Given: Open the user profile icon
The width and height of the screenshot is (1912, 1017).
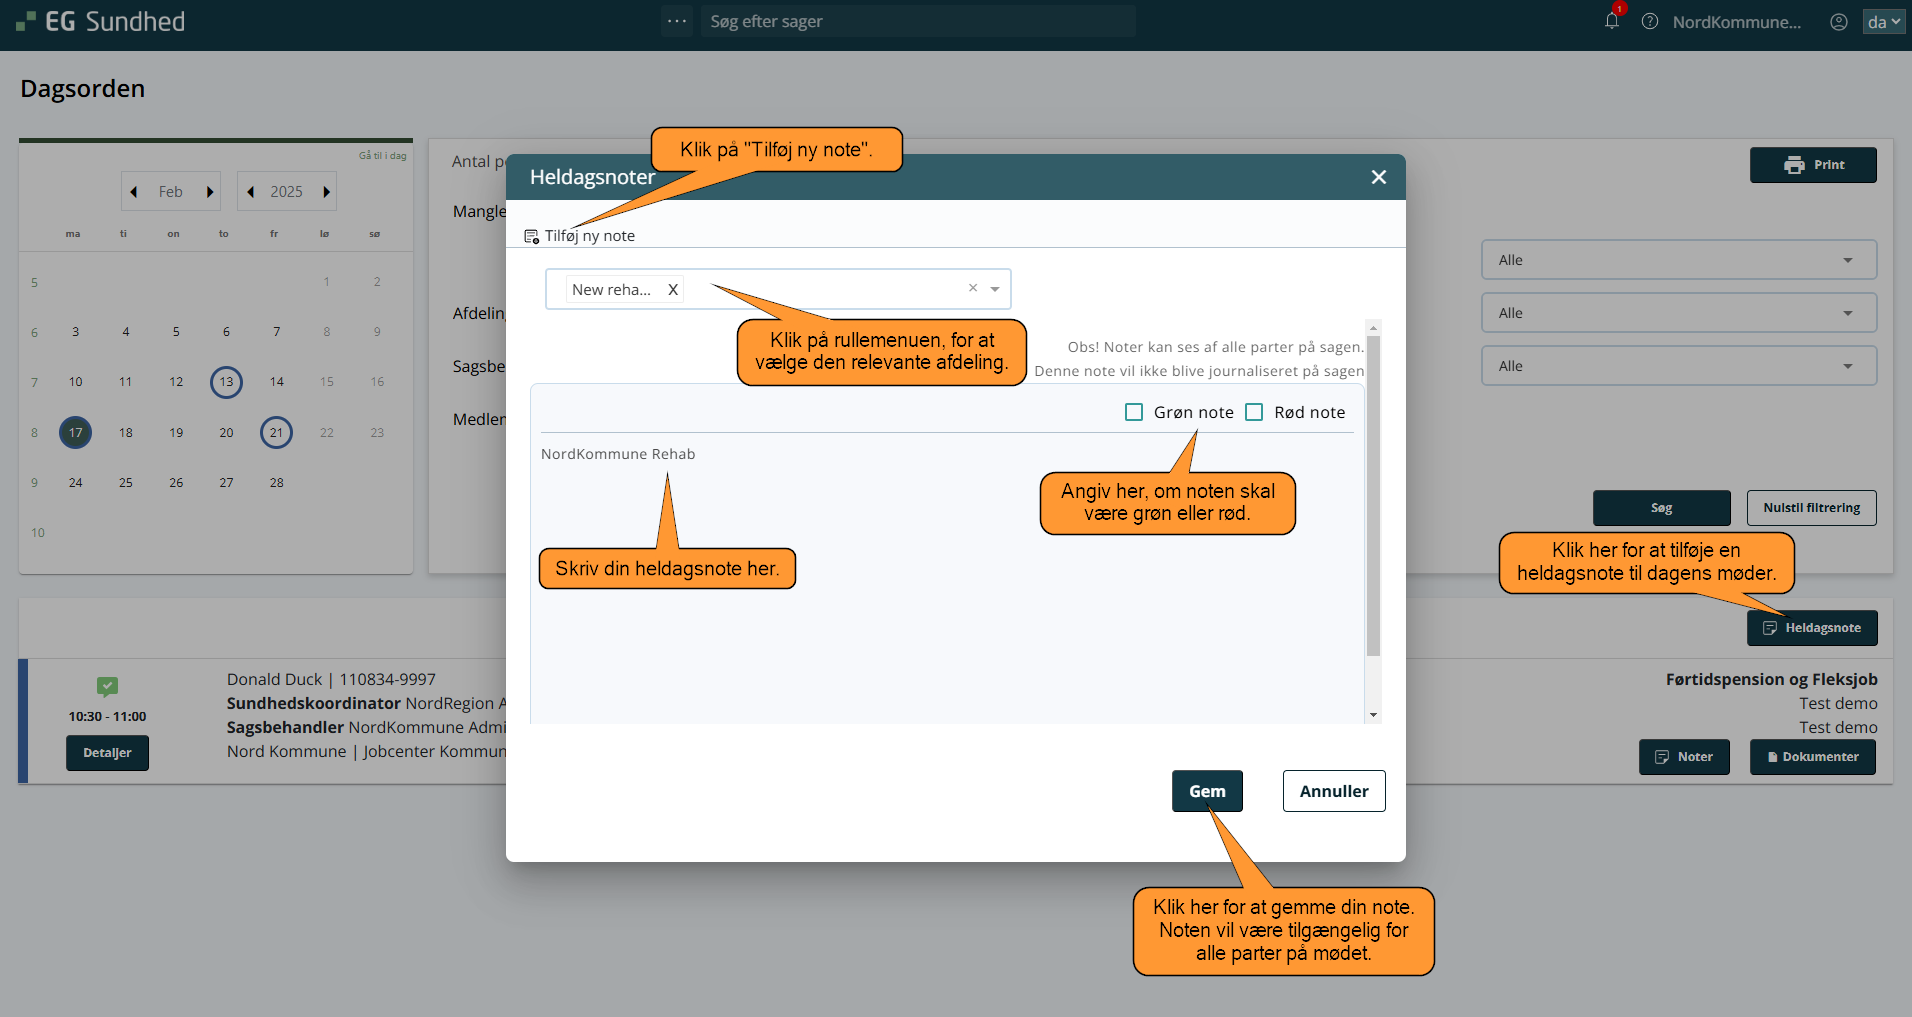Looking at the screenshot, I should coord(1838,22).
